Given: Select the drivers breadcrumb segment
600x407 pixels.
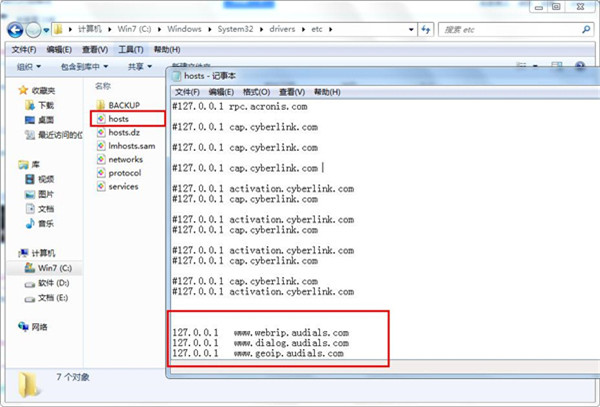Looking at the screenshot, I should [282, 29].
